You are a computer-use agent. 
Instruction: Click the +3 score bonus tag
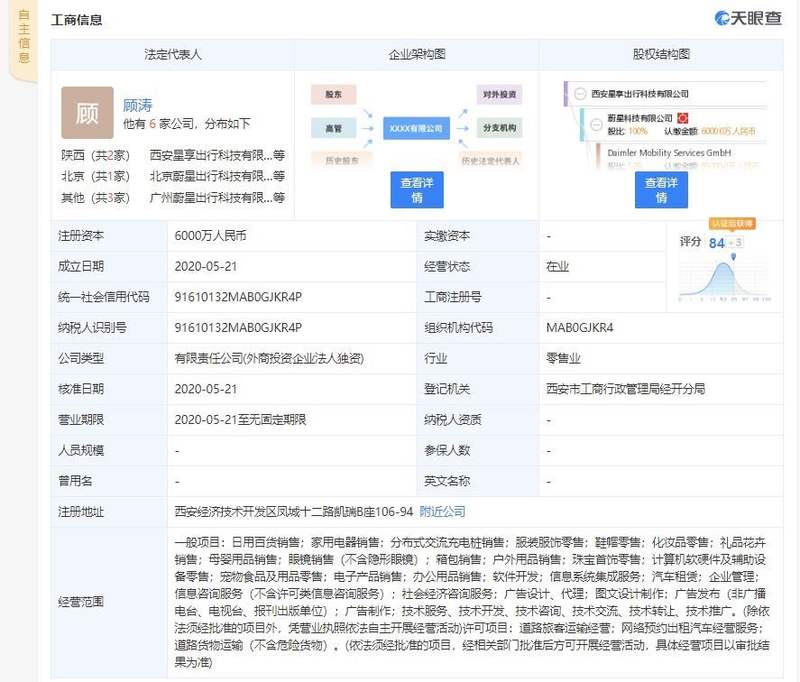click(x=735, y=243)
